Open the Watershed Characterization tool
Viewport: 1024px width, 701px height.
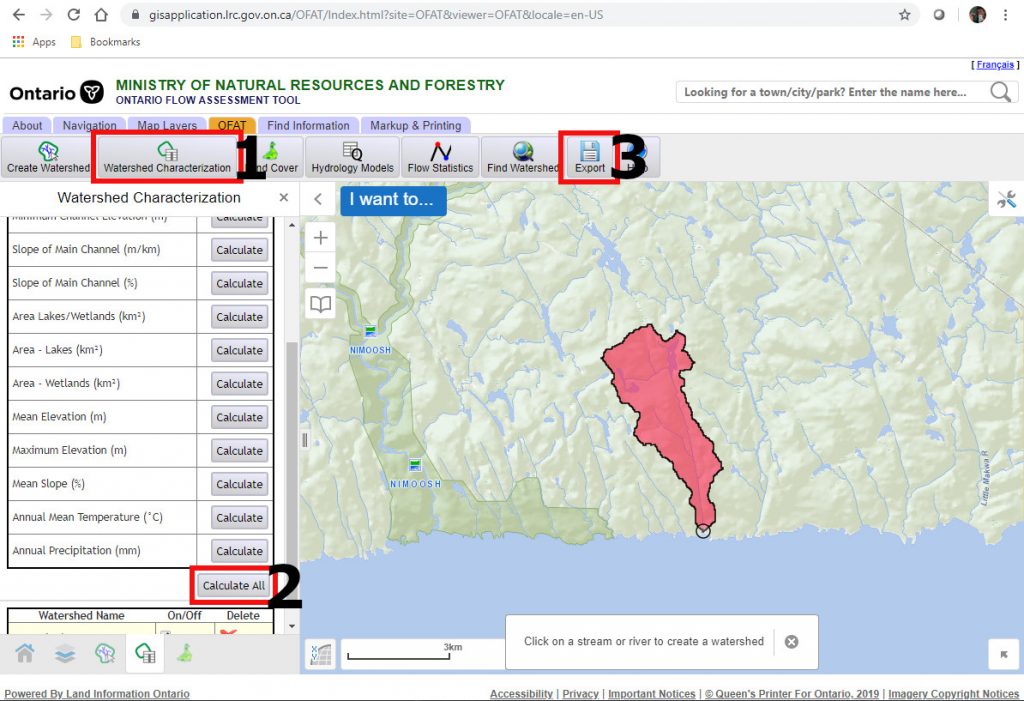166,156
